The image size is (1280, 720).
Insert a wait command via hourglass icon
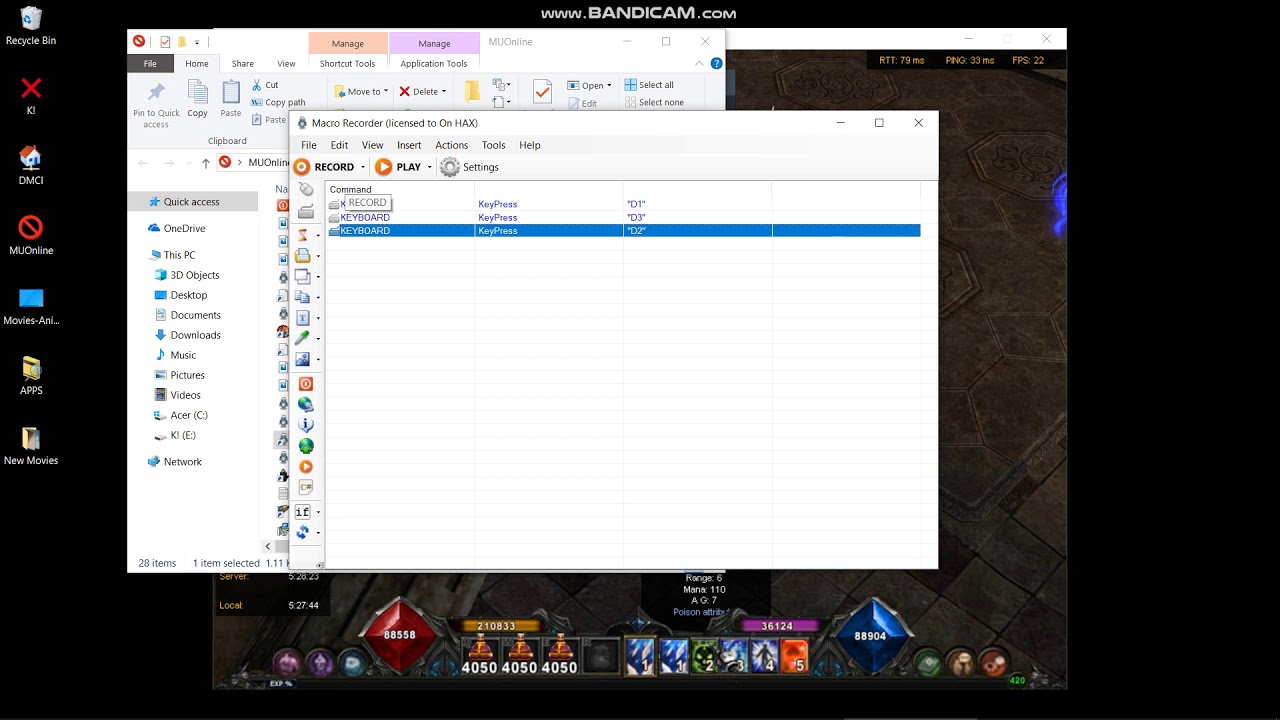pos(303,235)
